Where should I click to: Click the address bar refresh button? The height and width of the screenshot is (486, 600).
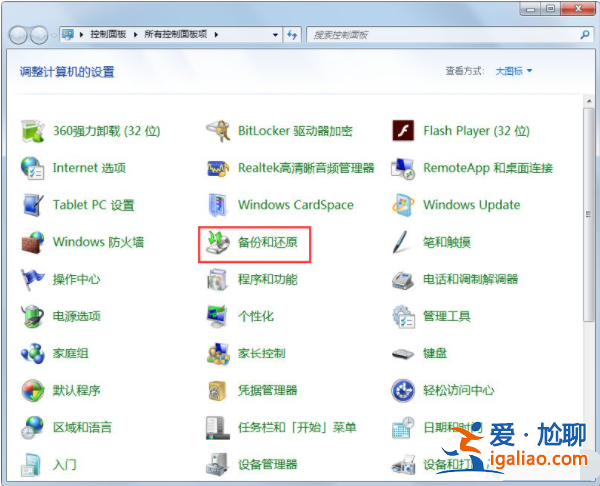click(292, 35)
